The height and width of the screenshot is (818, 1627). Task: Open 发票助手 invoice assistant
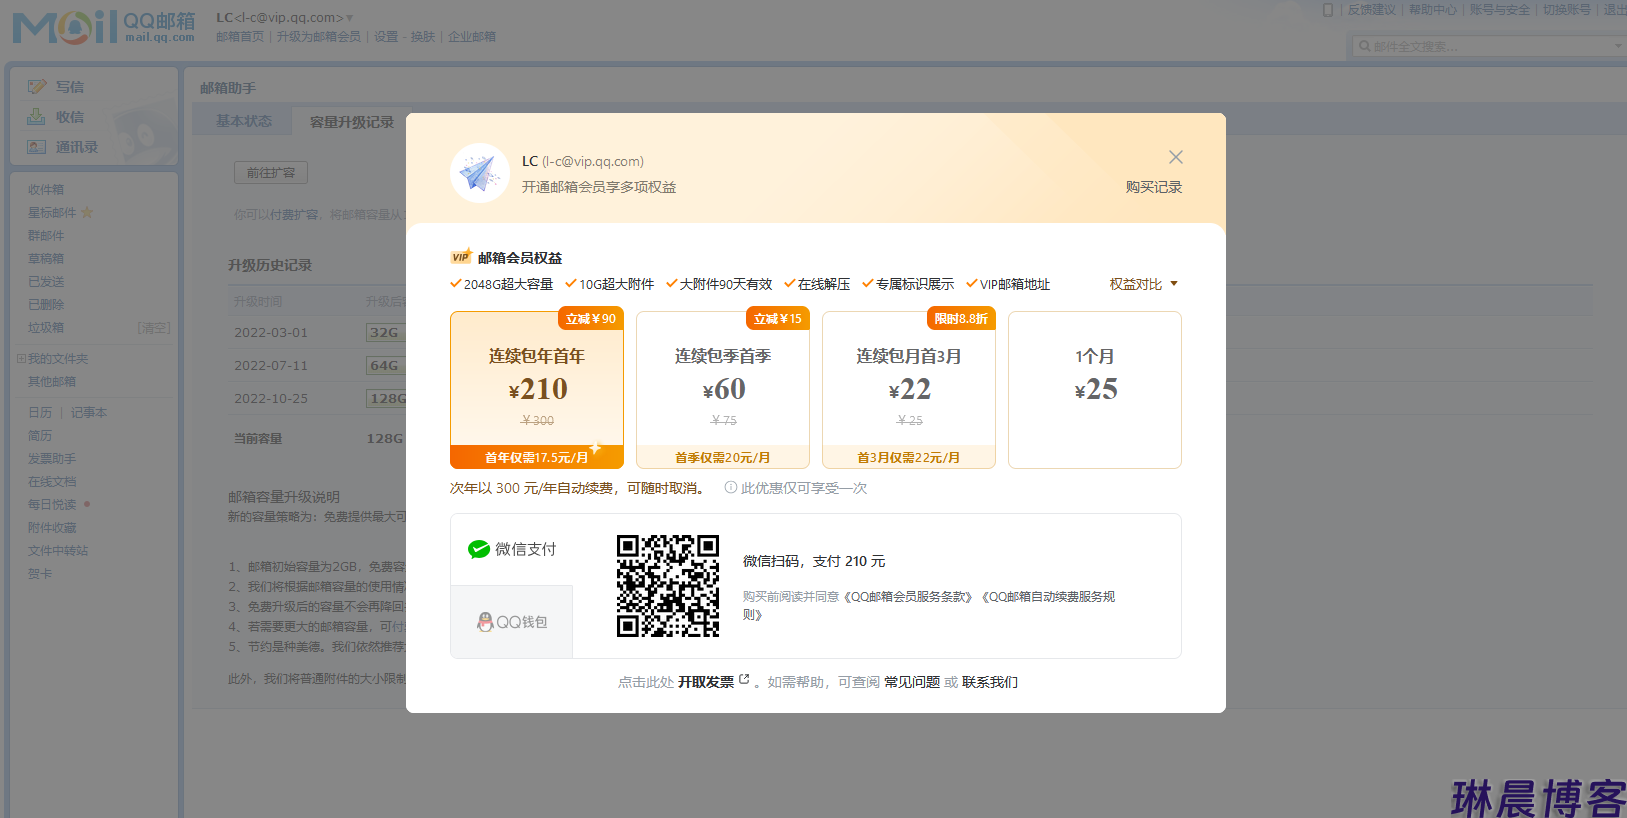pos(52,459)
